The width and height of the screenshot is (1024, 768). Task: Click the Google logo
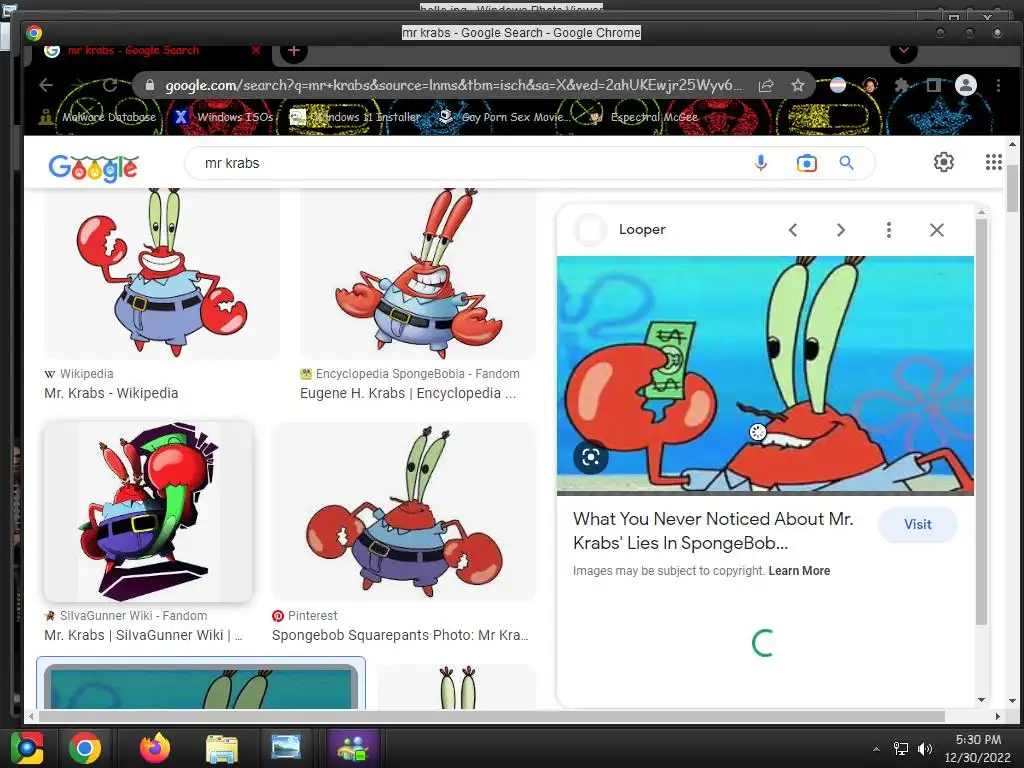[x=93, y=167]
